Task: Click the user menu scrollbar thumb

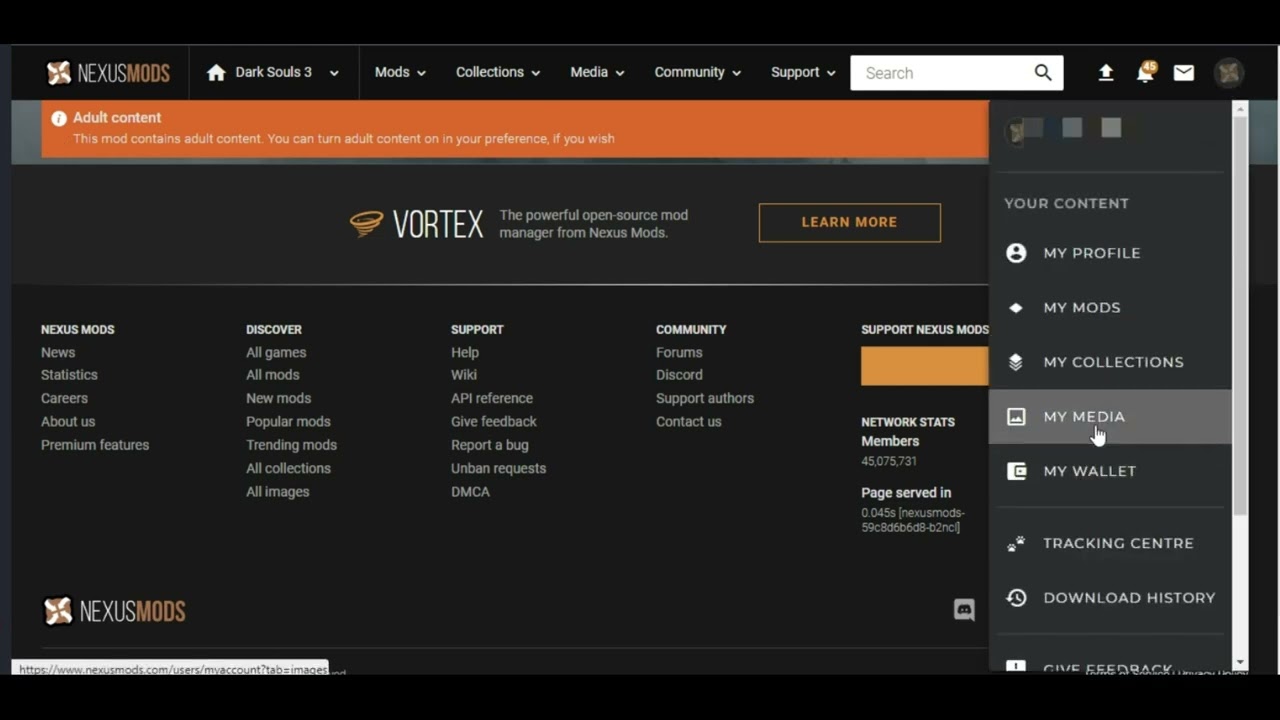Action: click(1240, 316)
